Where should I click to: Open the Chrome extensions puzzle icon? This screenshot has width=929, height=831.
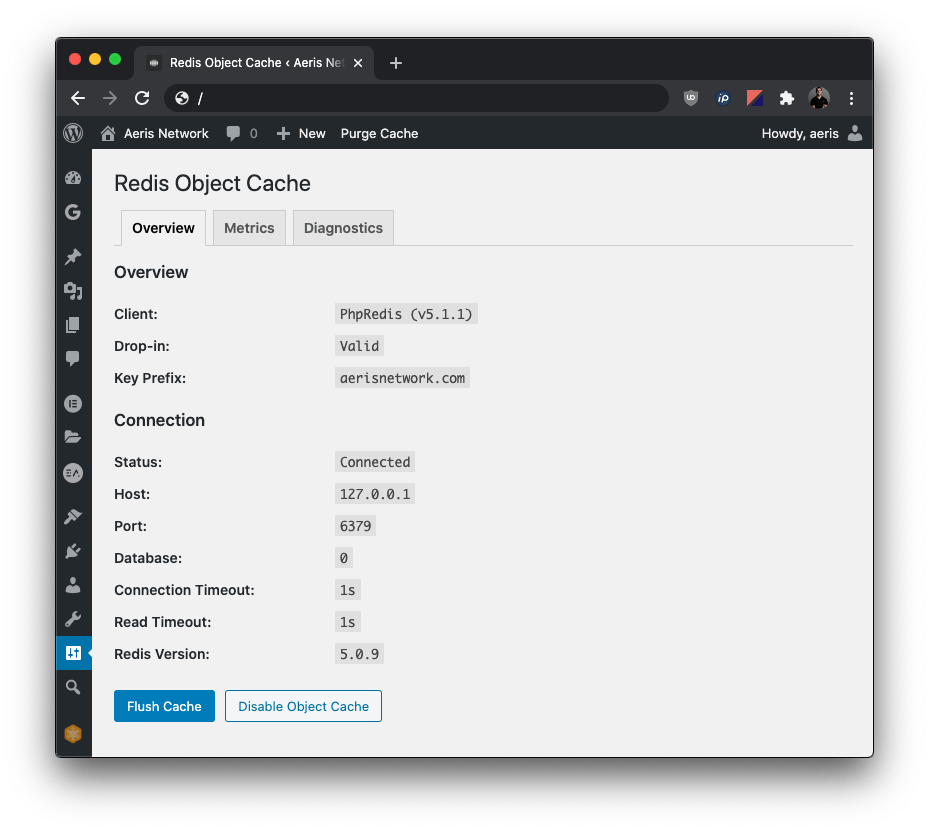786,98
